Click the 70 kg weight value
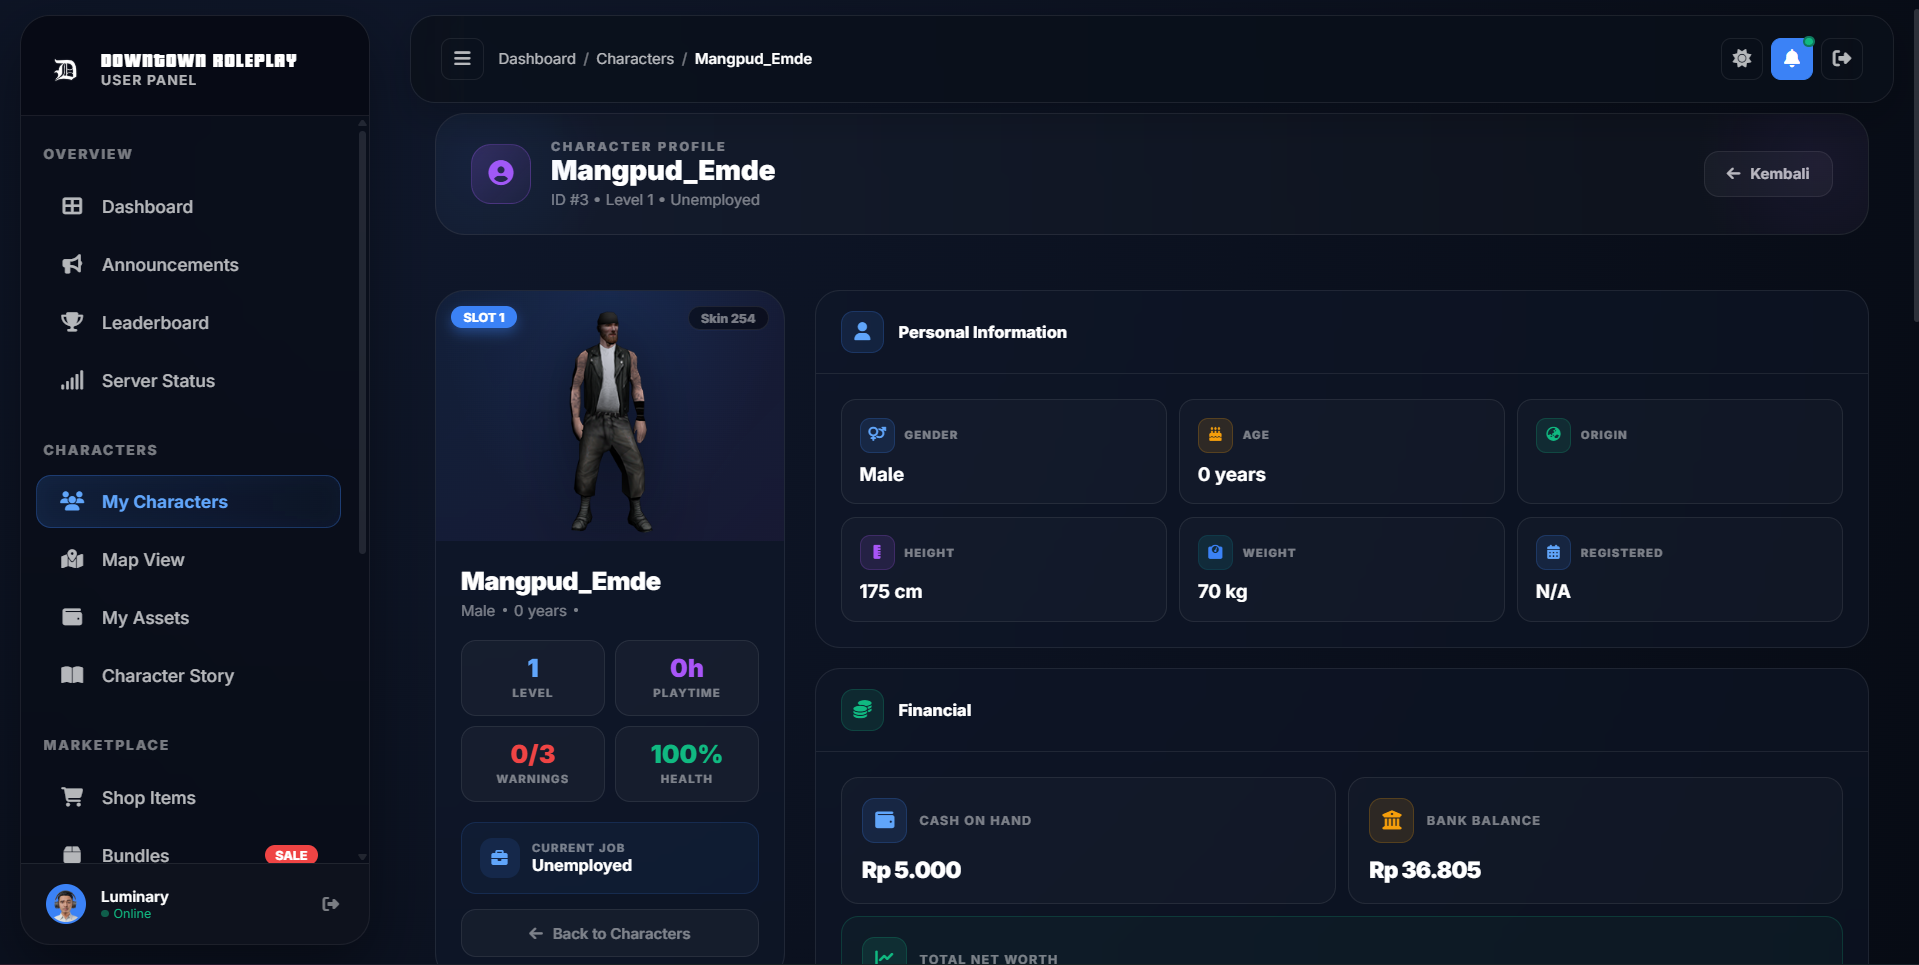Image resolution: width=1919 pixels, height=965 pixels. pos(1222,591)
